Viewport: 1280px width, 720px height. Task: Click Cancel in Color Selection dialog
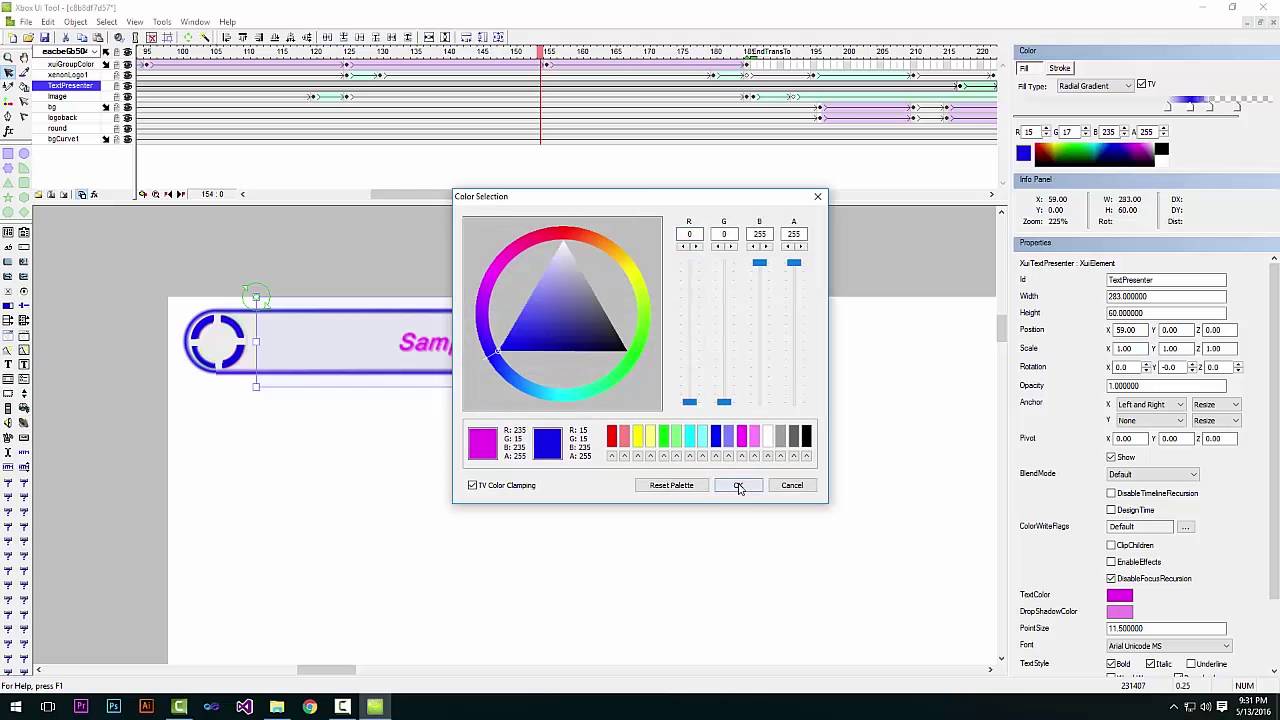792,485
